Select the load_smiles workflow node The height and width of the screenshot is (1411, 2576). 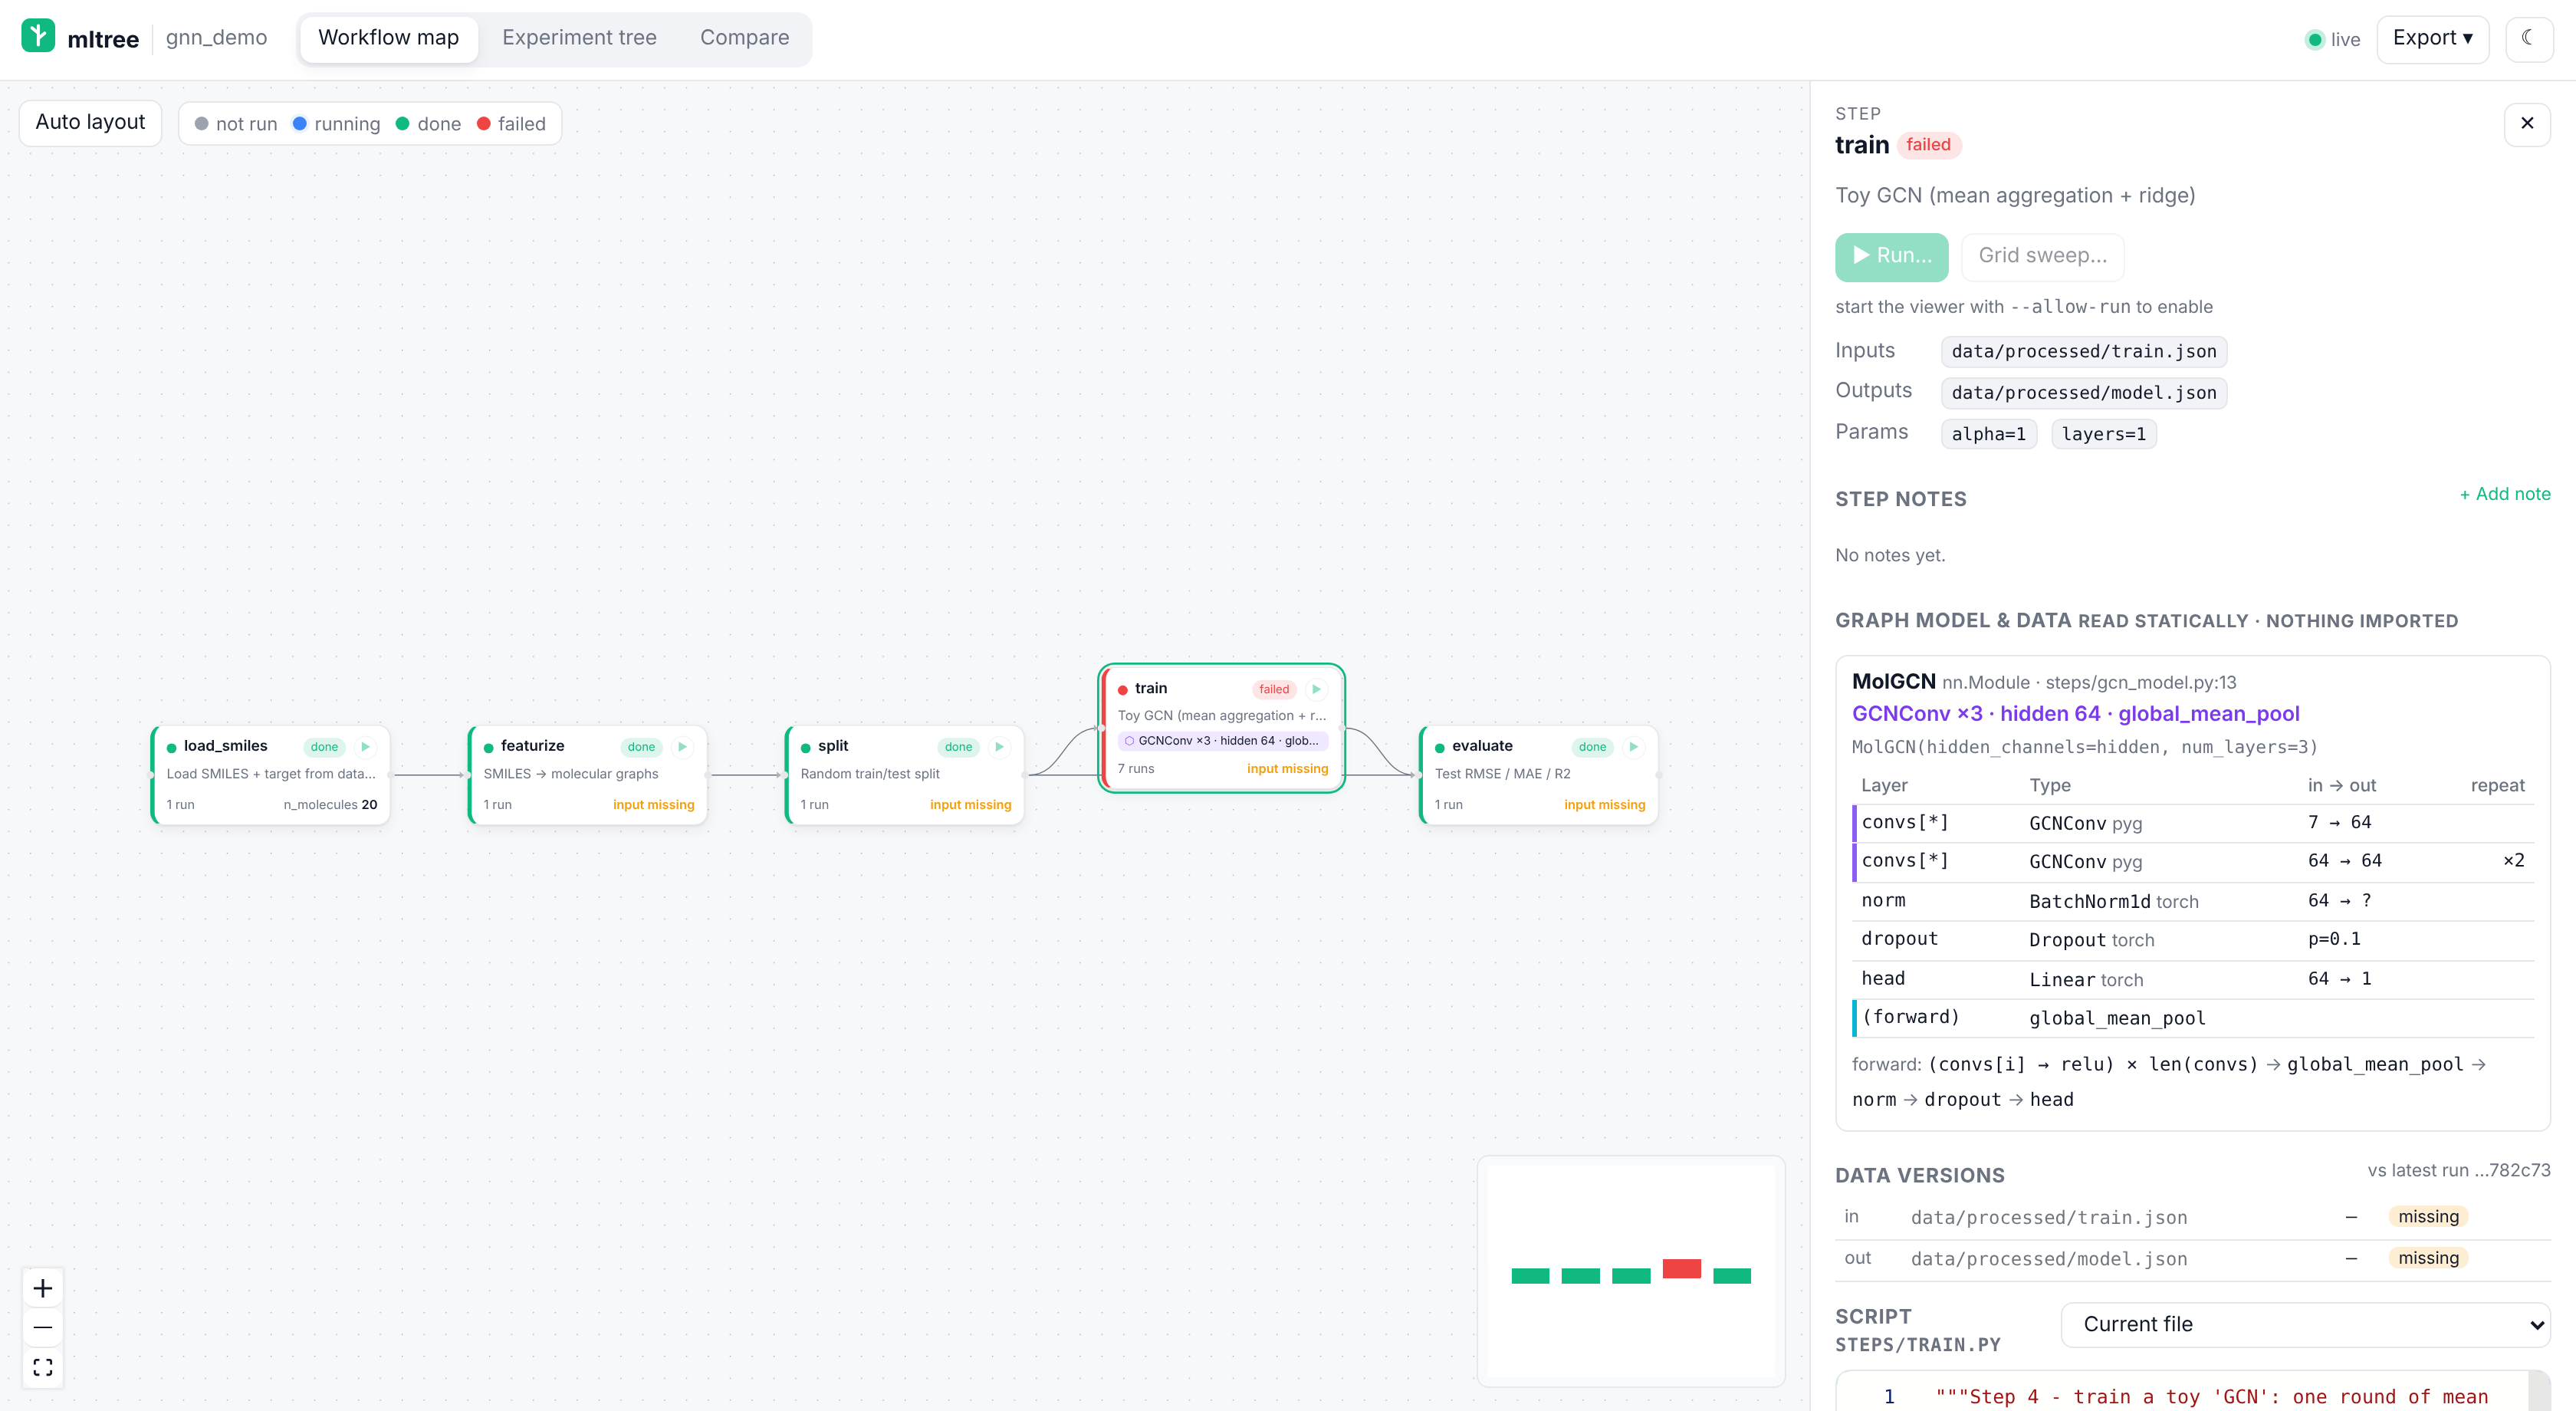270,774
